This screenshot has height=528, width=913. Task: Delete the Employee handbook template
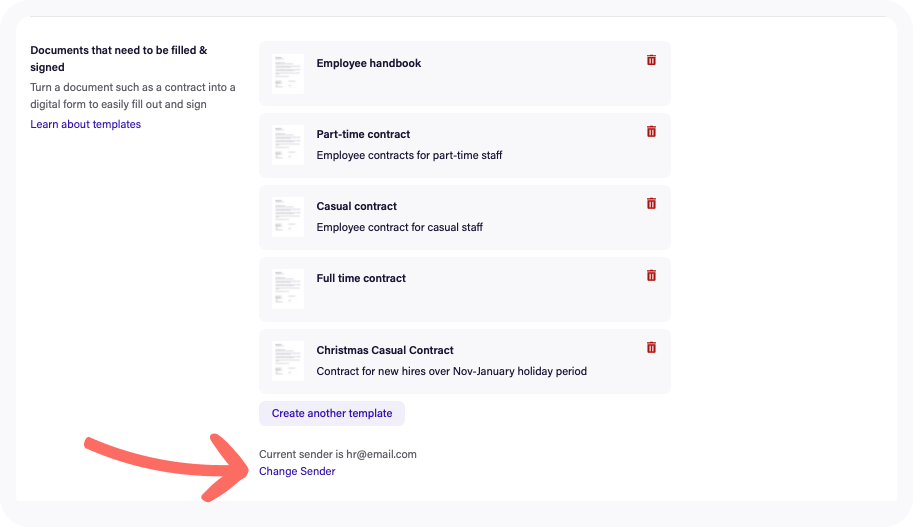coord(651,60)
